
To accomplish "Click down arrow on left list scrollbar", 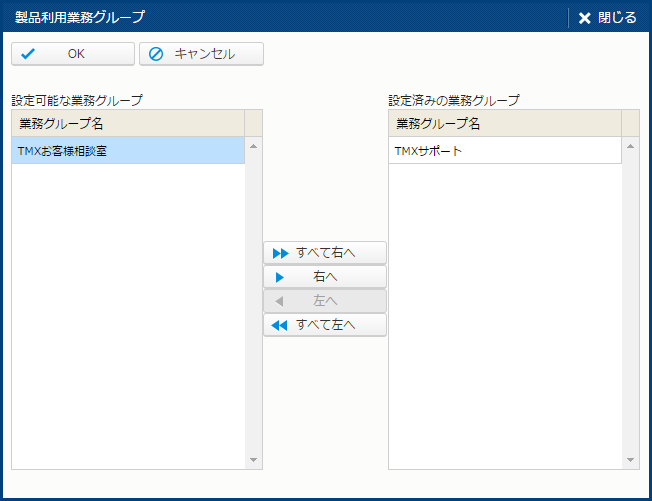I will (x=253, y=460).
